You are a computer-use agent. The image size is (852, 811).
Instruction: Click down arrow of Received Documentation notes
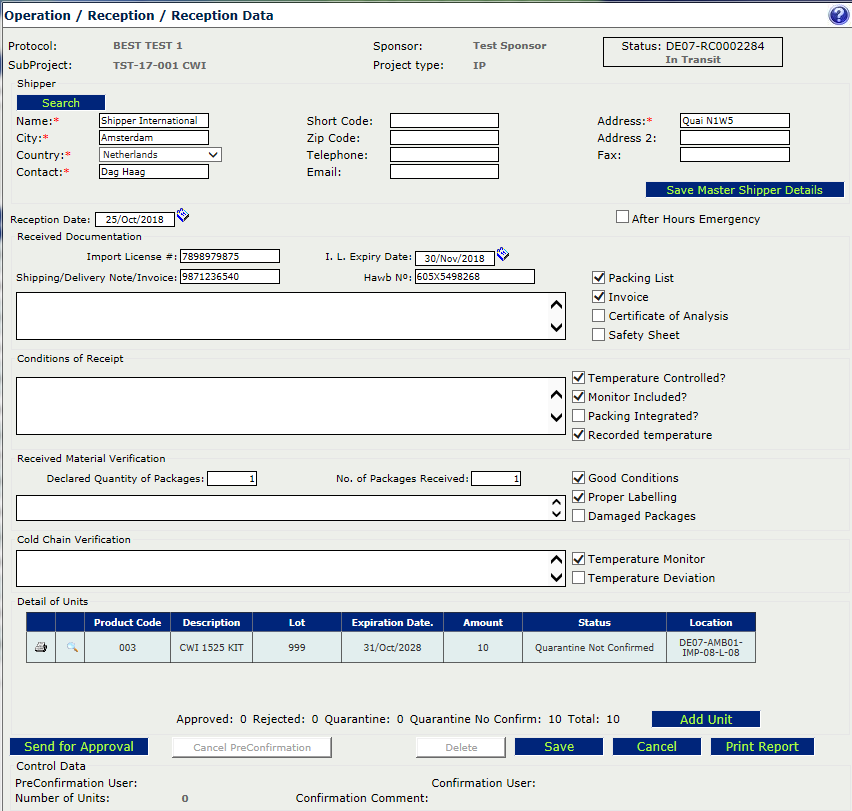click(556, 327)
